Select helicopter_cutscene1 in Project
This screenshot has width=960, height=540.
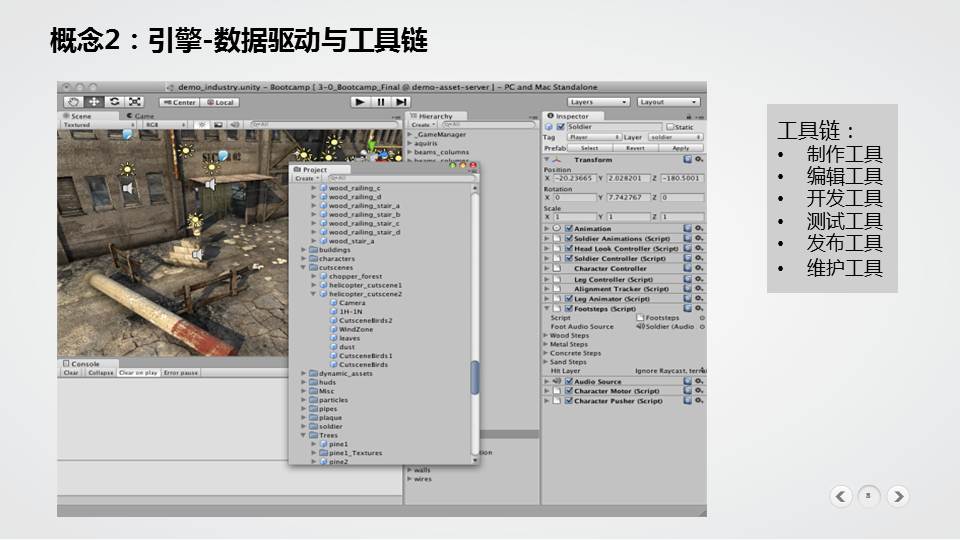366,285
